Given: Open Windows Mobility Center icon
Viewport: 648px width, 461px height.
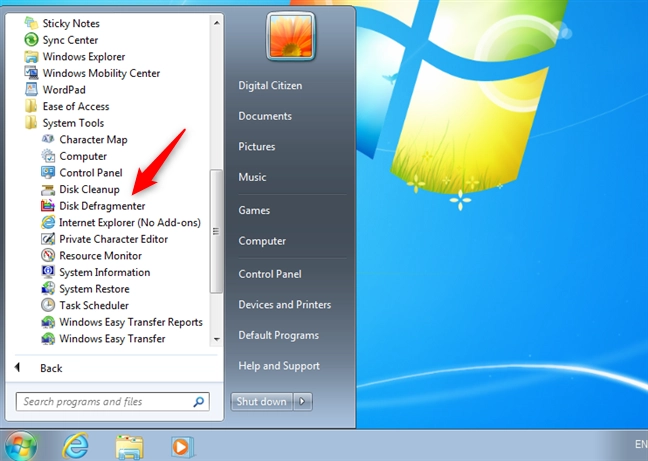Looking at the screenshot, I should click(x=31, y=73).
